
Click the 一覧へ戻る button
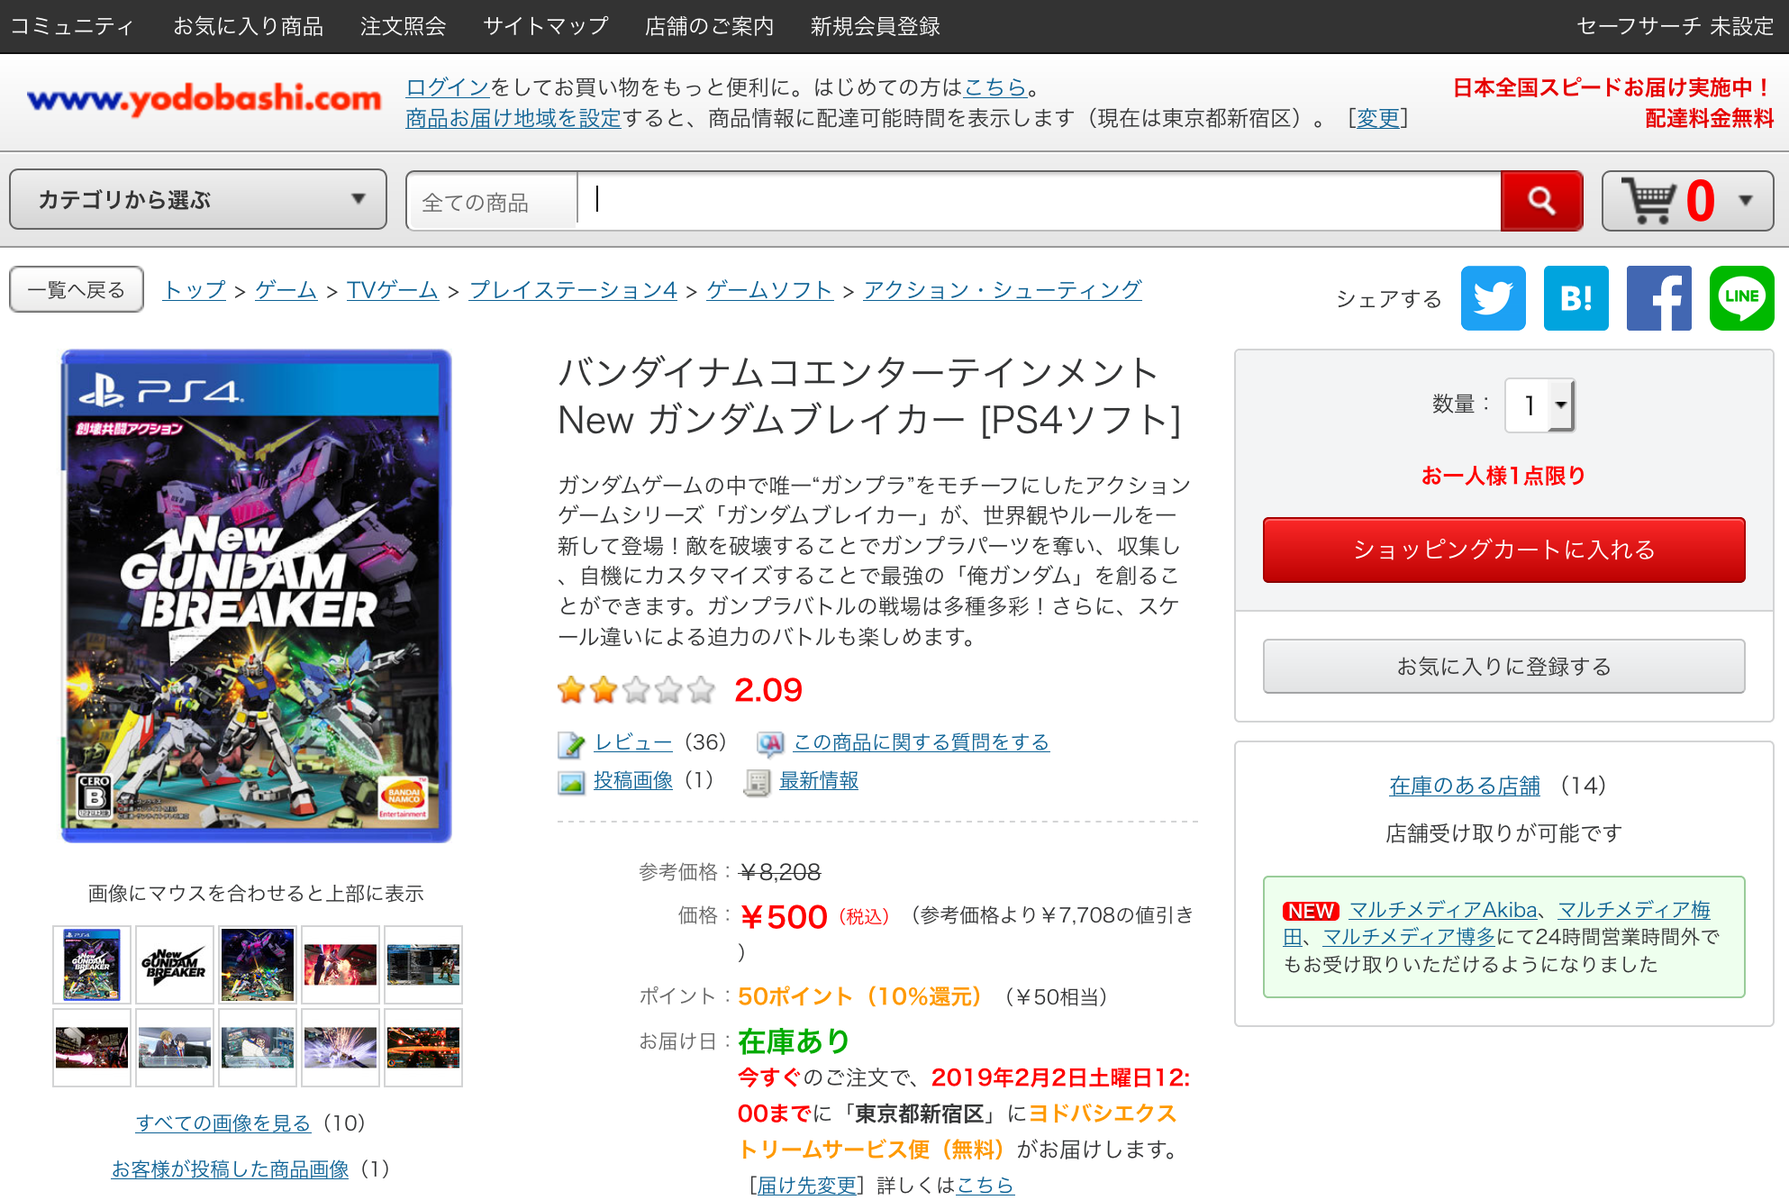(77, 290)
